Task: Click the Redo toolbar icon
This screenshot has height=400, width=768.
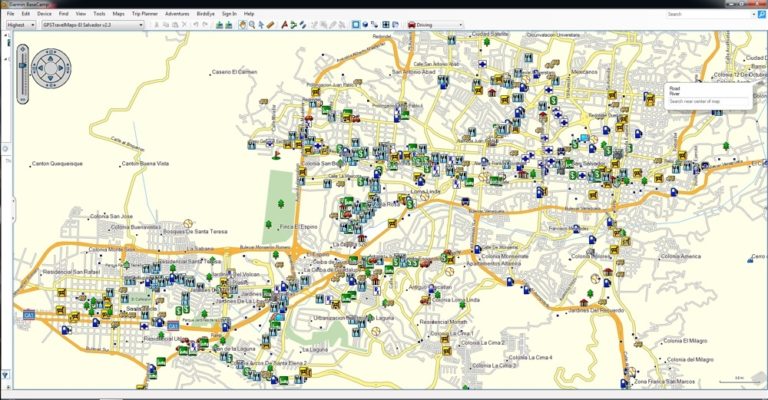Action: click(x=205, y=24)
